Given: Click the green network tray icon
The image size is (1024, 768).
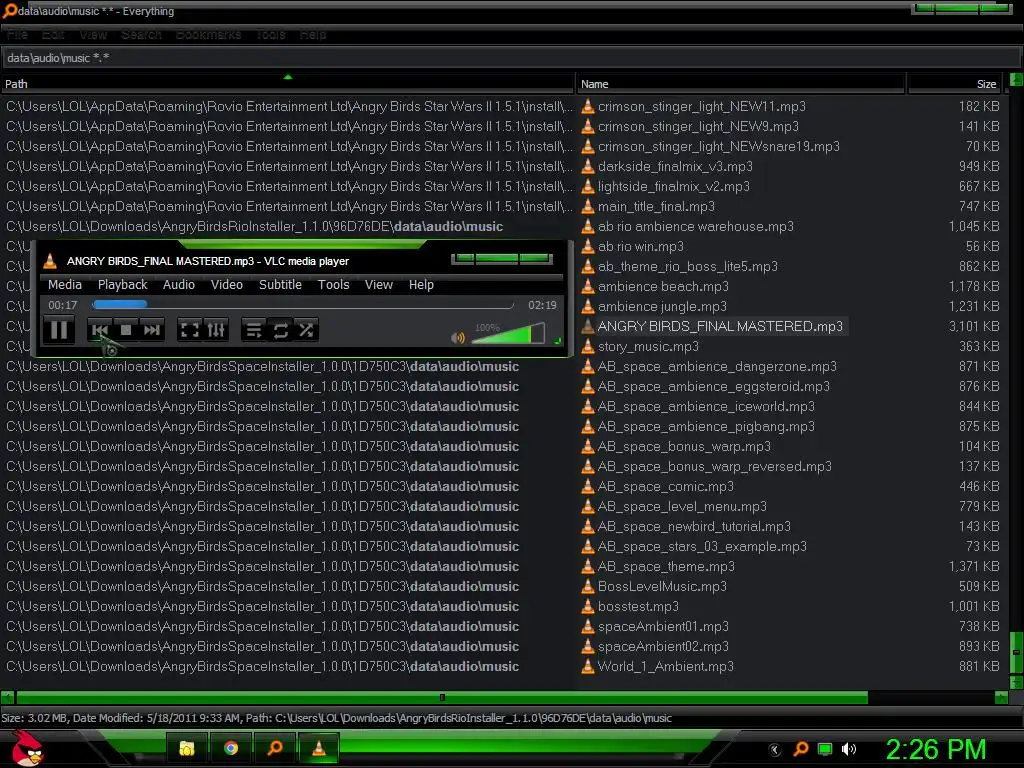Looking at the screenshot, I should [825, 749].
